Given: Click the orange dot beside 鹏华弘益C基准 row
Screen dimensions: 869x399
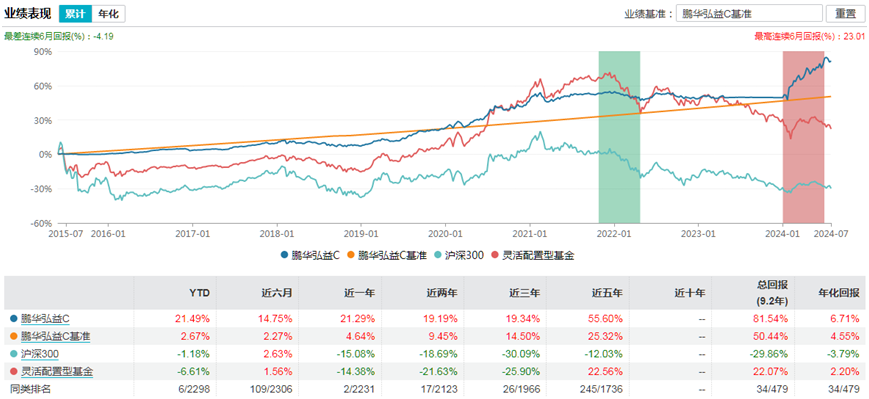Looking at the screenshot, I should pos(13,336).
